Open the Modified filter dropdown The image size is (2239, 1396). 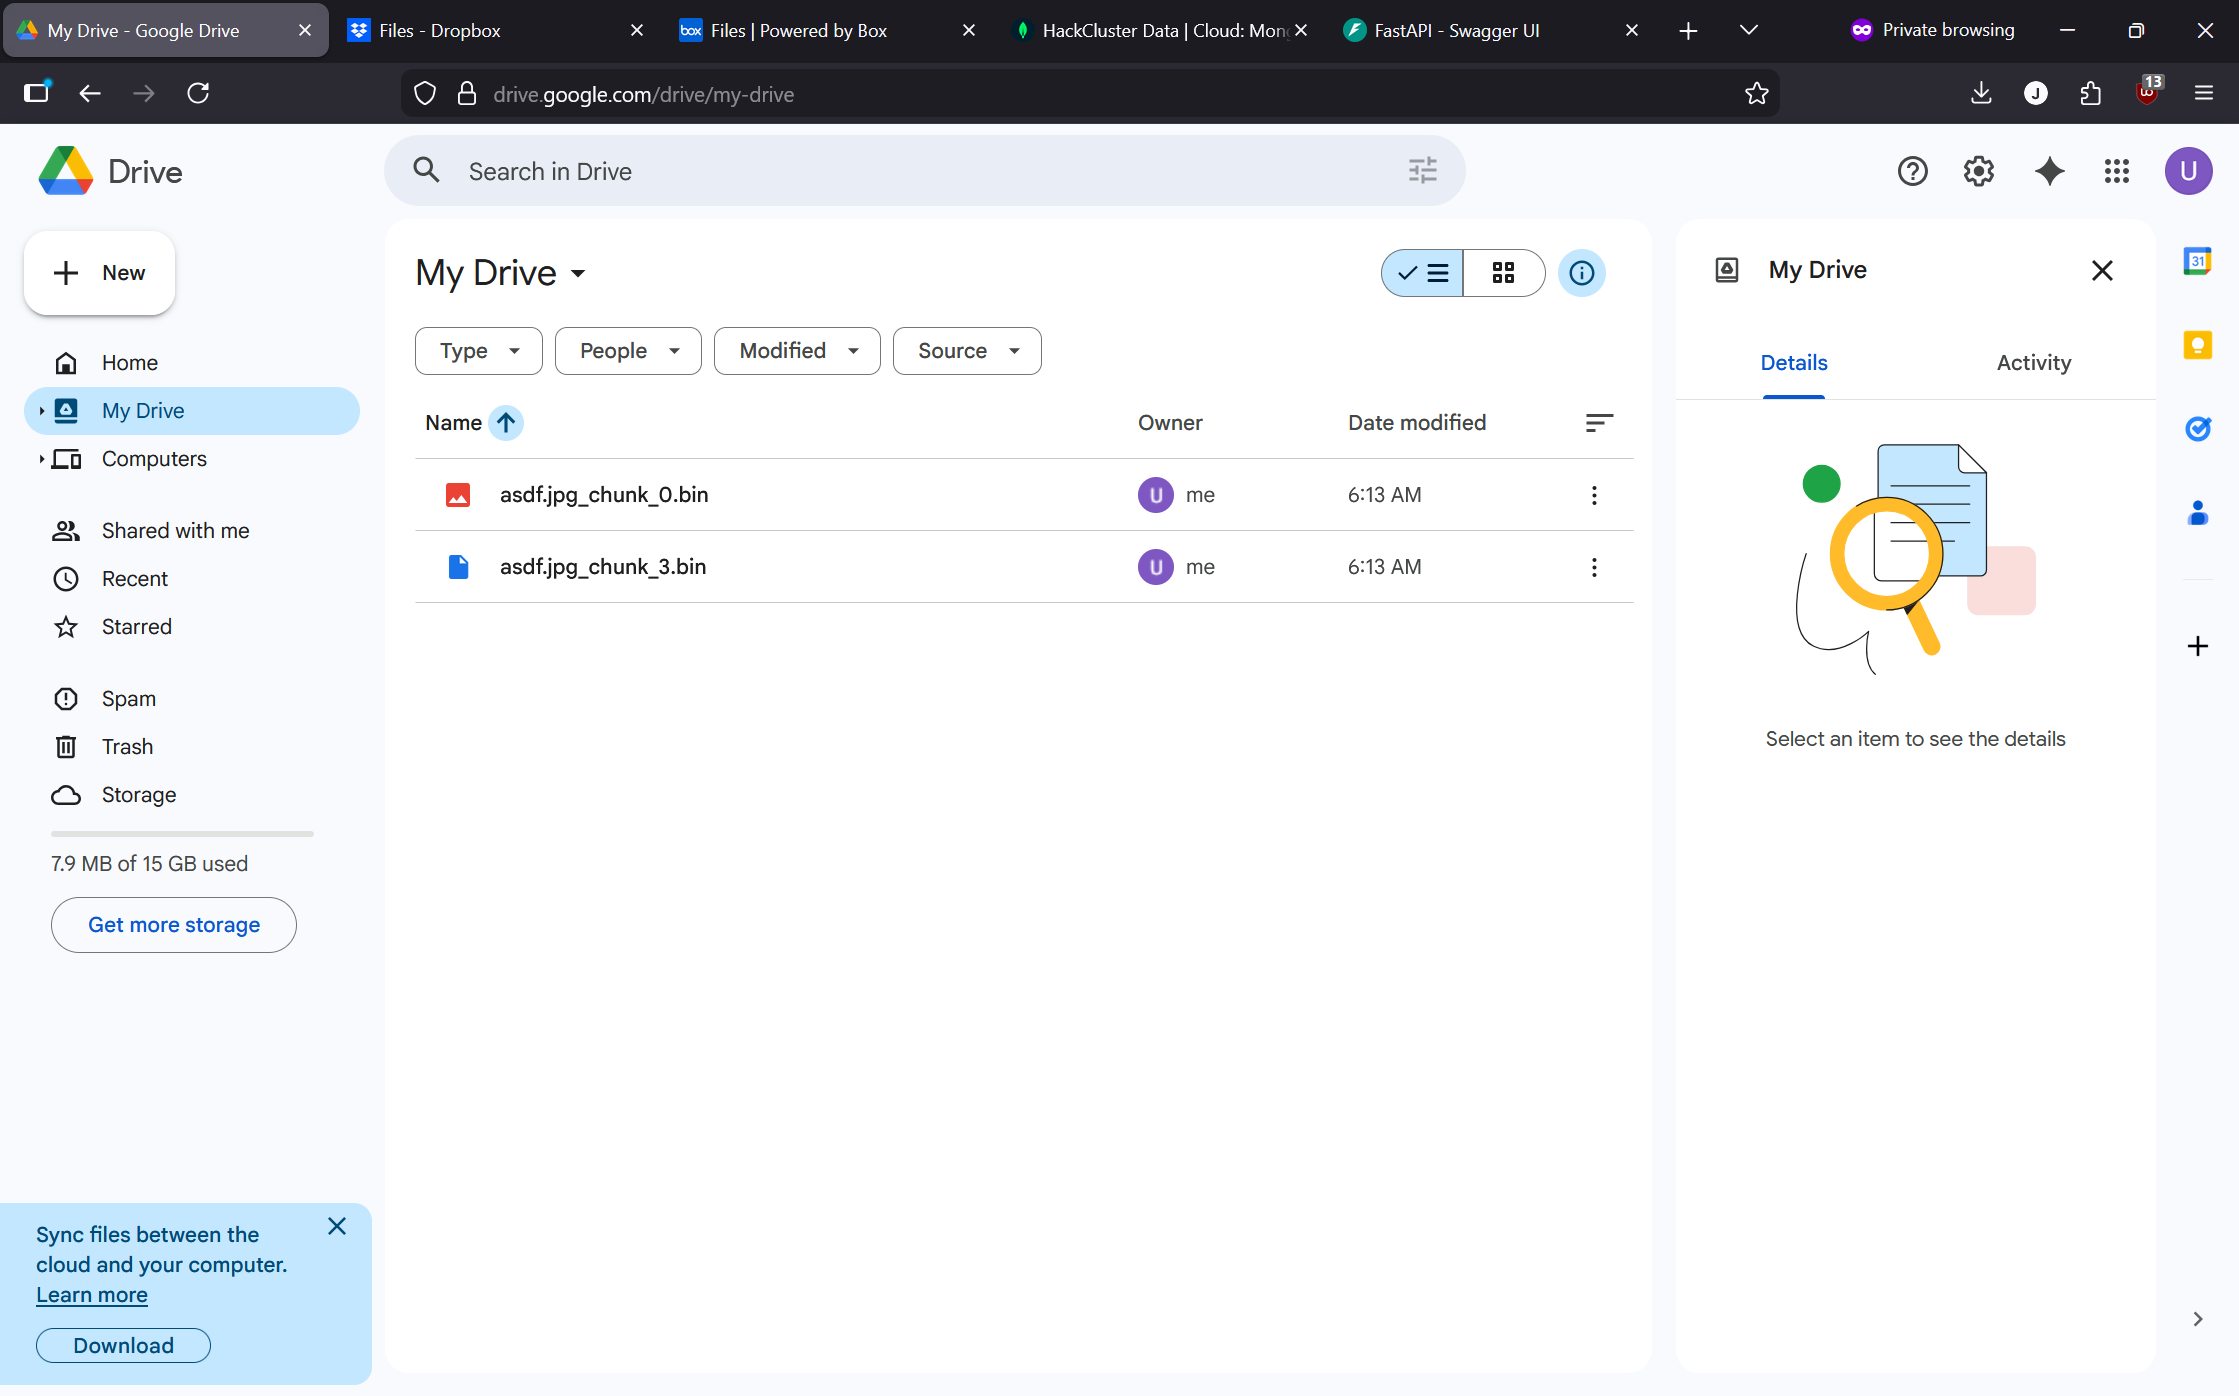click(796, 351)
